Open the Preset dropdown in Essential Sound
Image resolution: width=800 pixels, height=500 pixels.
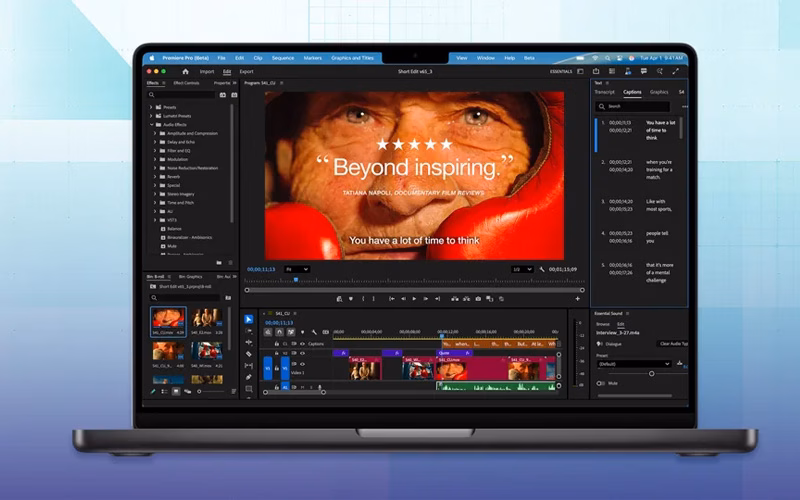pos(634,364)
